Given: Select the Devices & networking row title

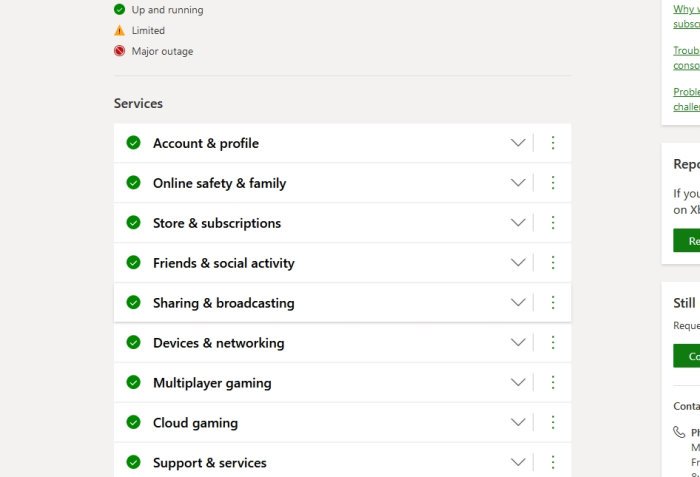Looking at the screenshot, I should tap(218, 343).
